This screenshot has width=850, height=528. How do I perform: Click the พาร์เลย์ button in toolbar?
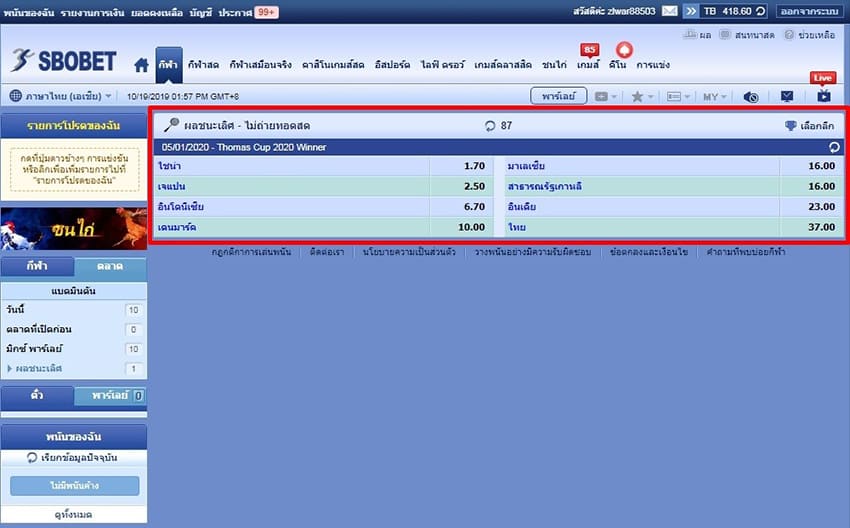[558, 96]
